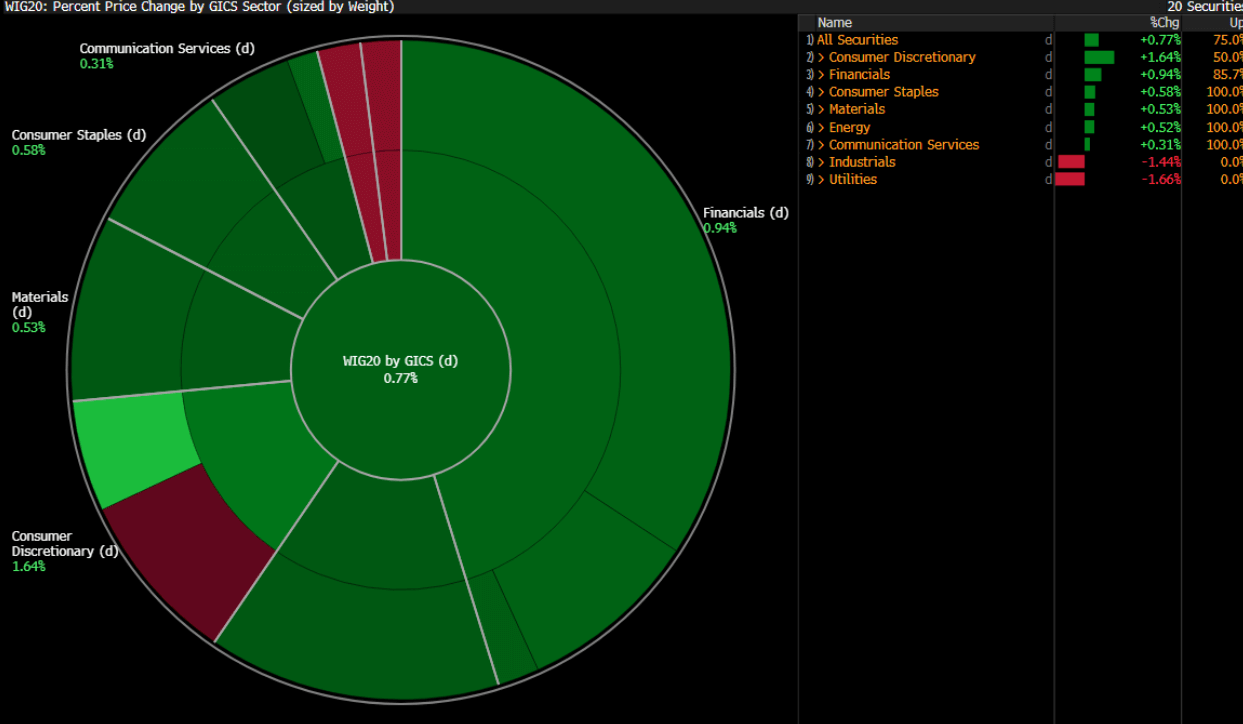Click the WIG20 by GICS center circle
The image size is (1243, 724).
400,369
